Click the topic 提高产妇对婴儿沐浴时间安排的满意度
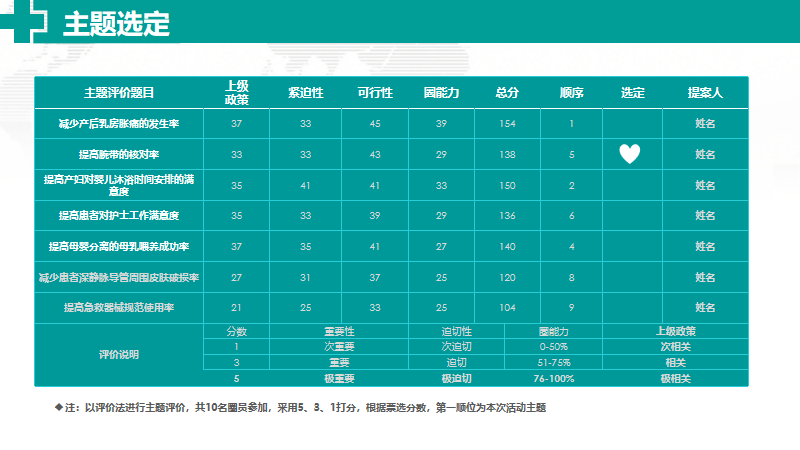The width and height of the screenshot is (800, 450). 119,185
